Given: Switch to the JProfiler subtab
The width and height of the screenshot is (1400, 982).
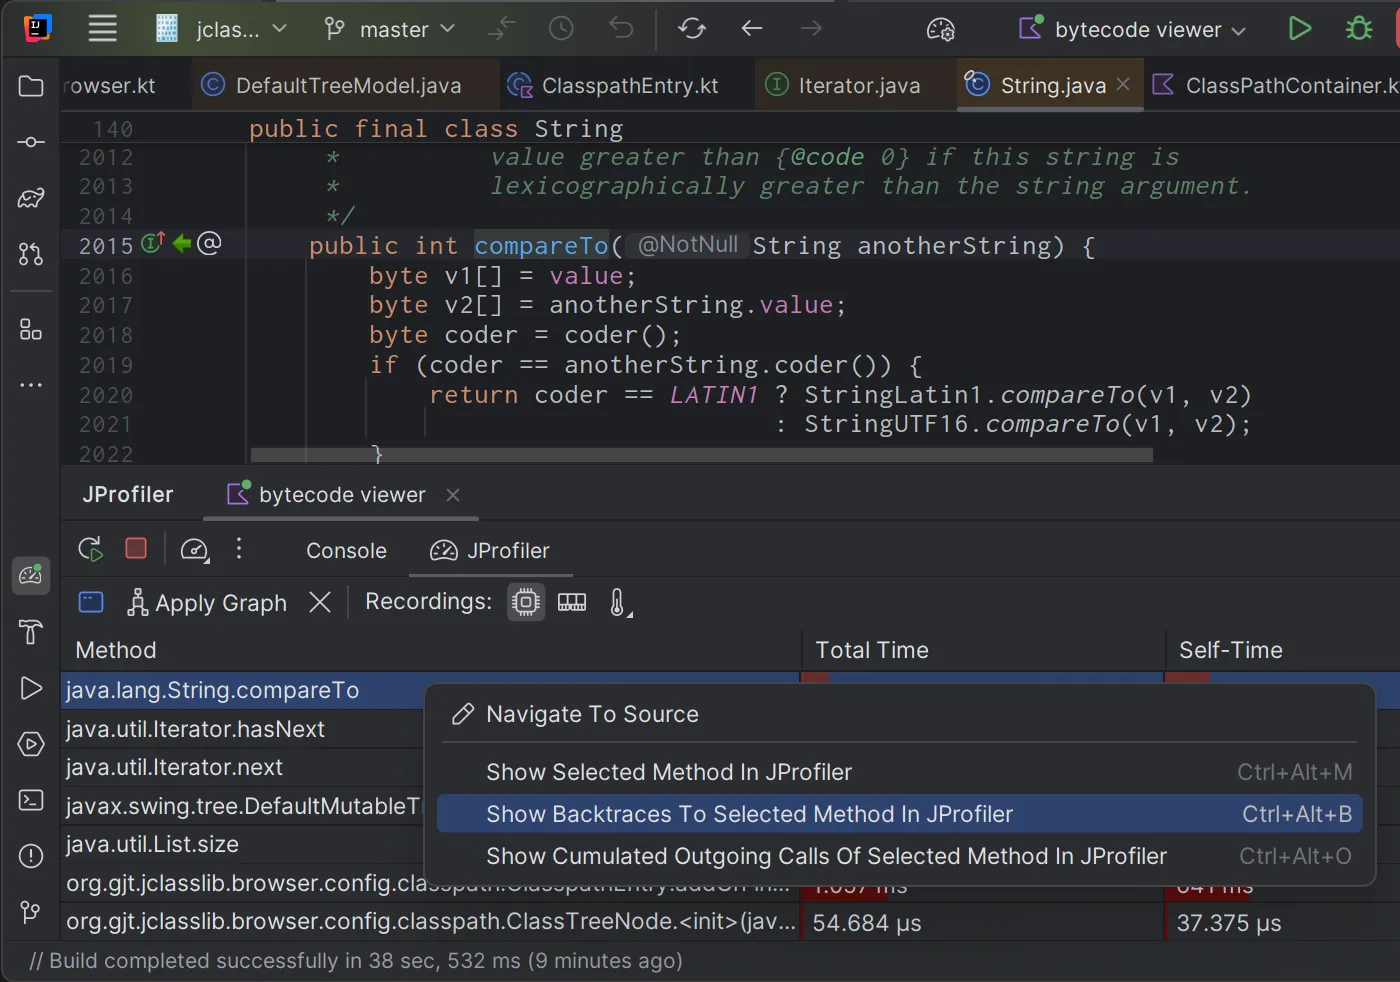Looking at the screenshot, I should (490, 551).
